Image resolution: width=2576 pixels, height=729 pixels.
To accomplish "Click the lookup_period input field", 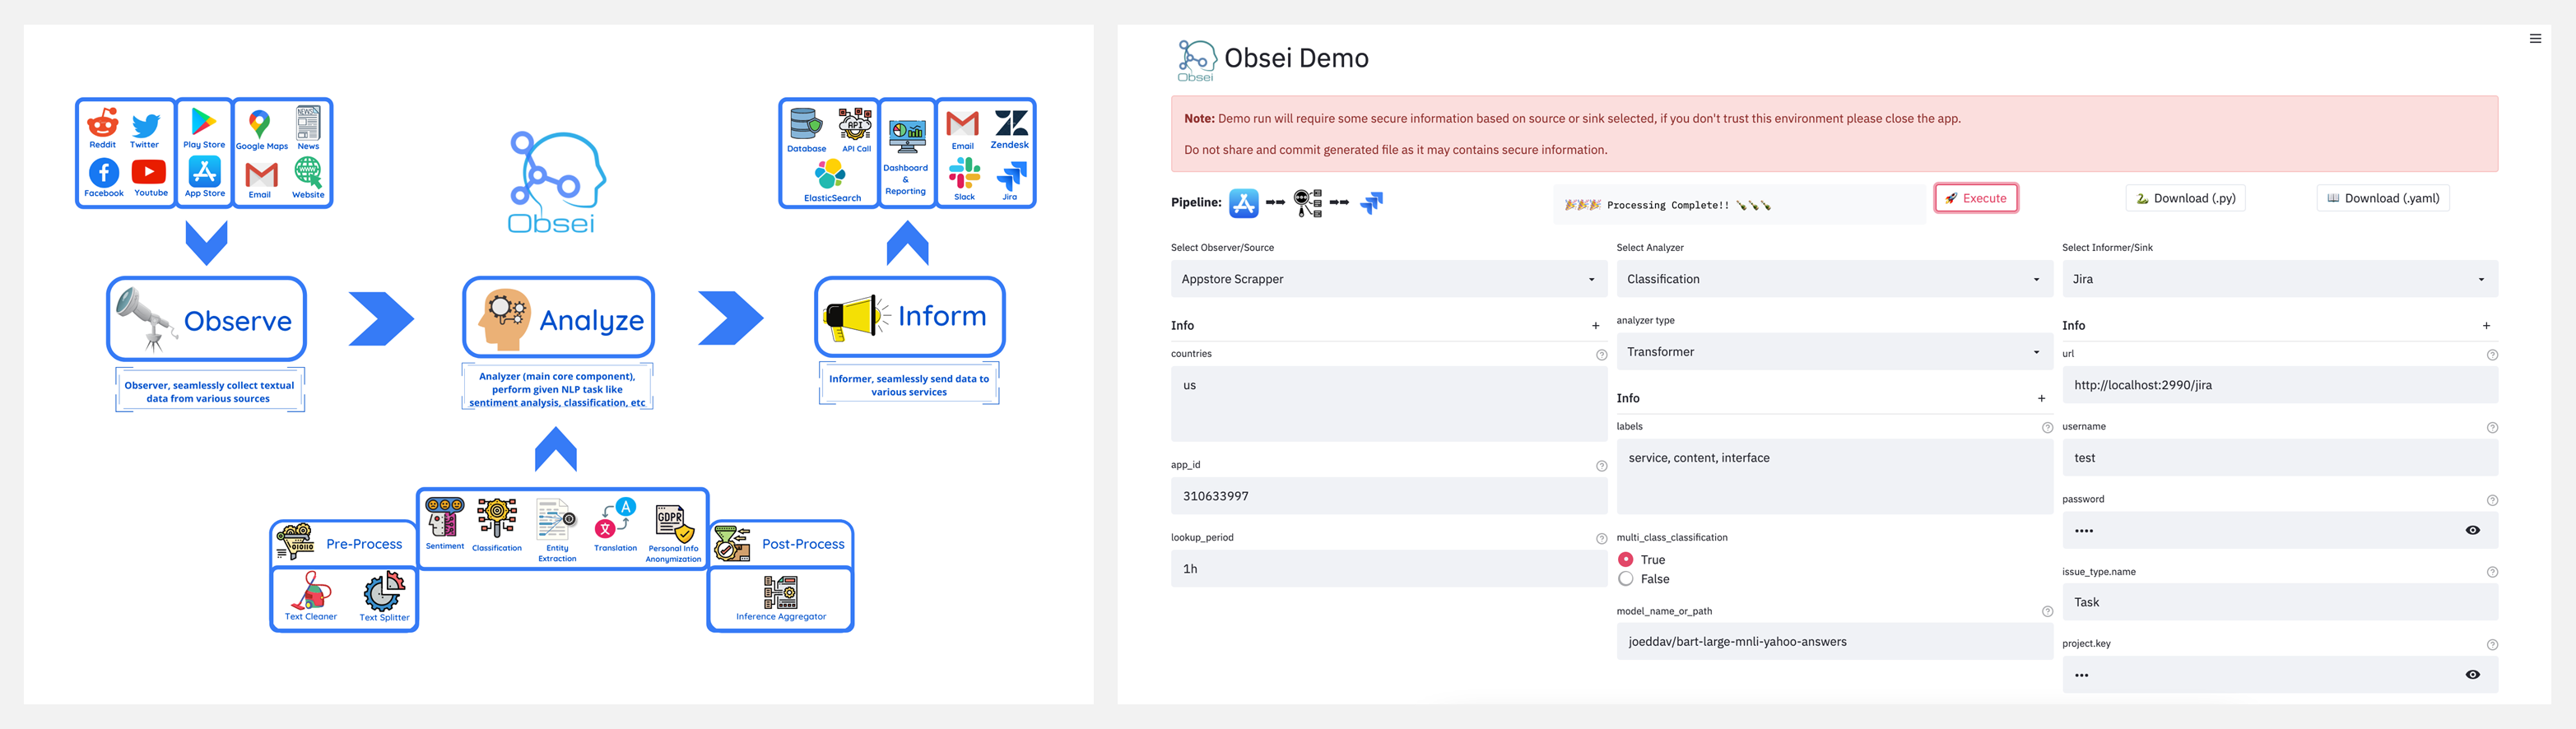I will pos(1388,568).
